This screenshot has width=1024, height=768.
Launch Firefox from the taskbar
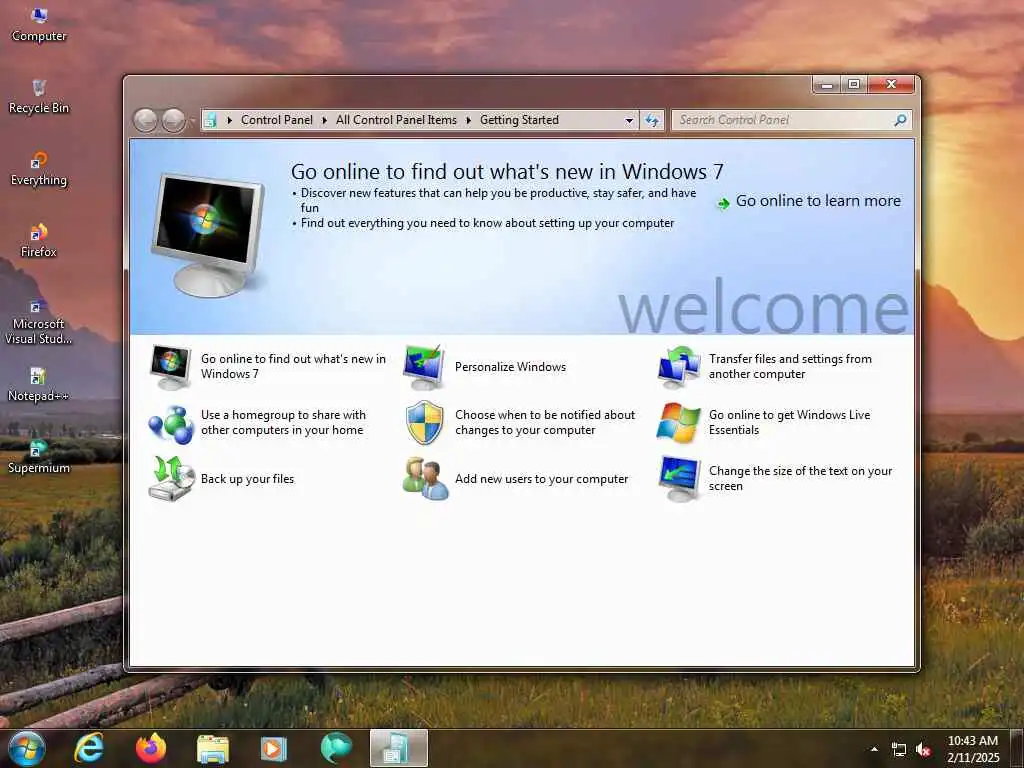pos(151,748)
